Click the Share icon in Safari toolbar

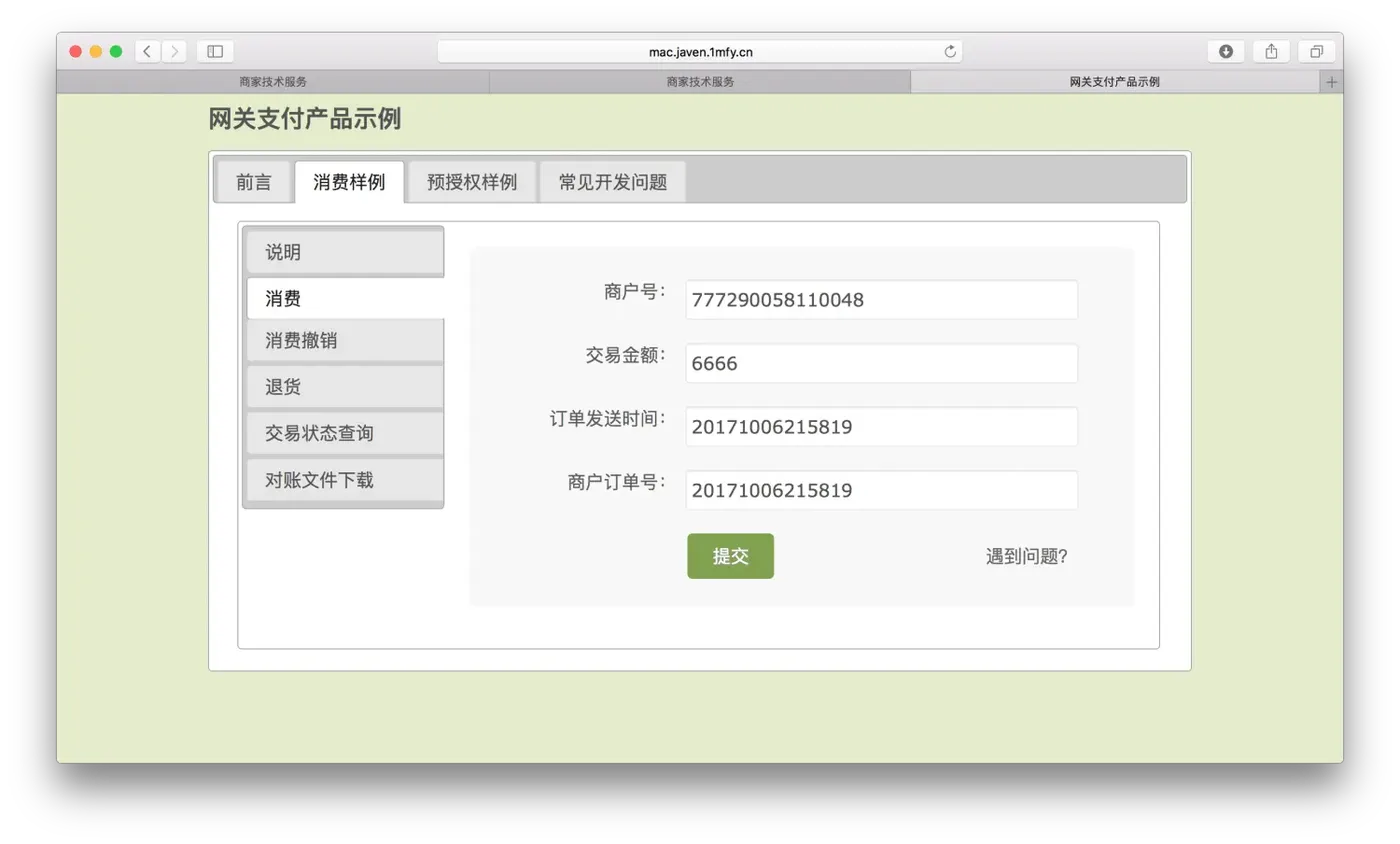[1270, 51]
